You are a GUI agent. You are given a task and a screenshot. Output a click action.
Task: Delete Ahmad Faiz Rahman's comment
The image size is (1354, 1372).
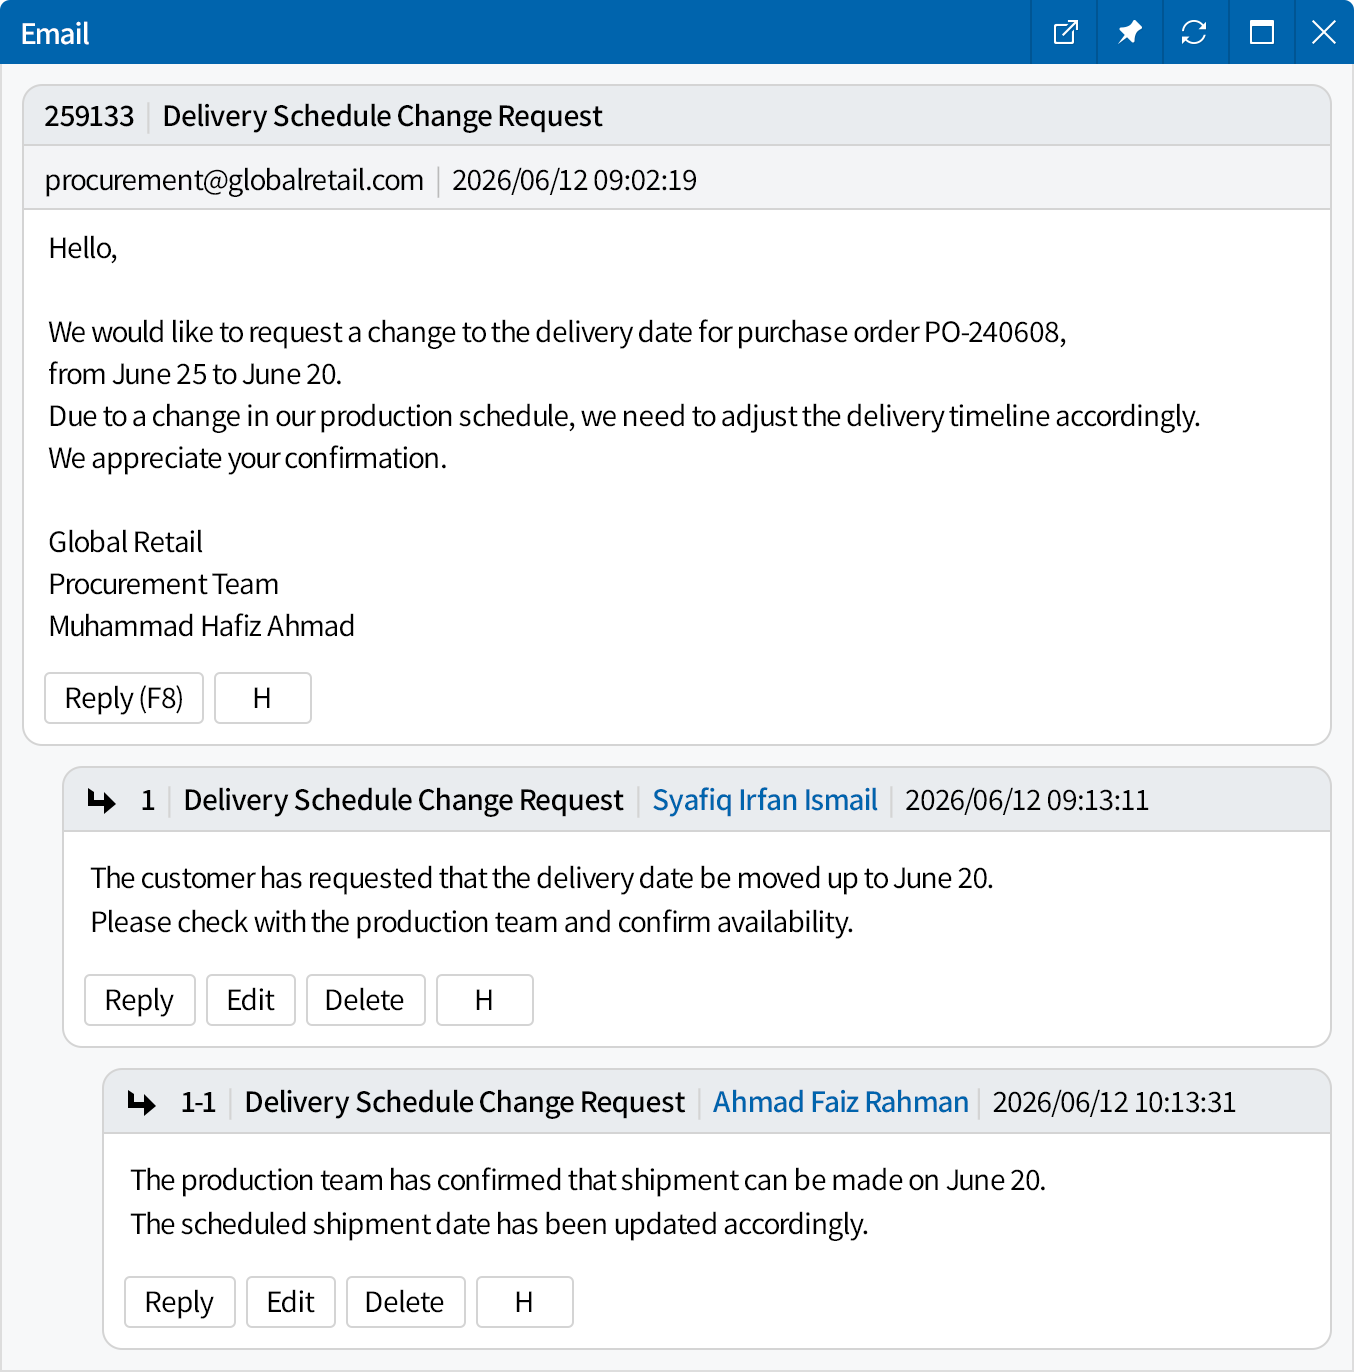click(406, 1302)
